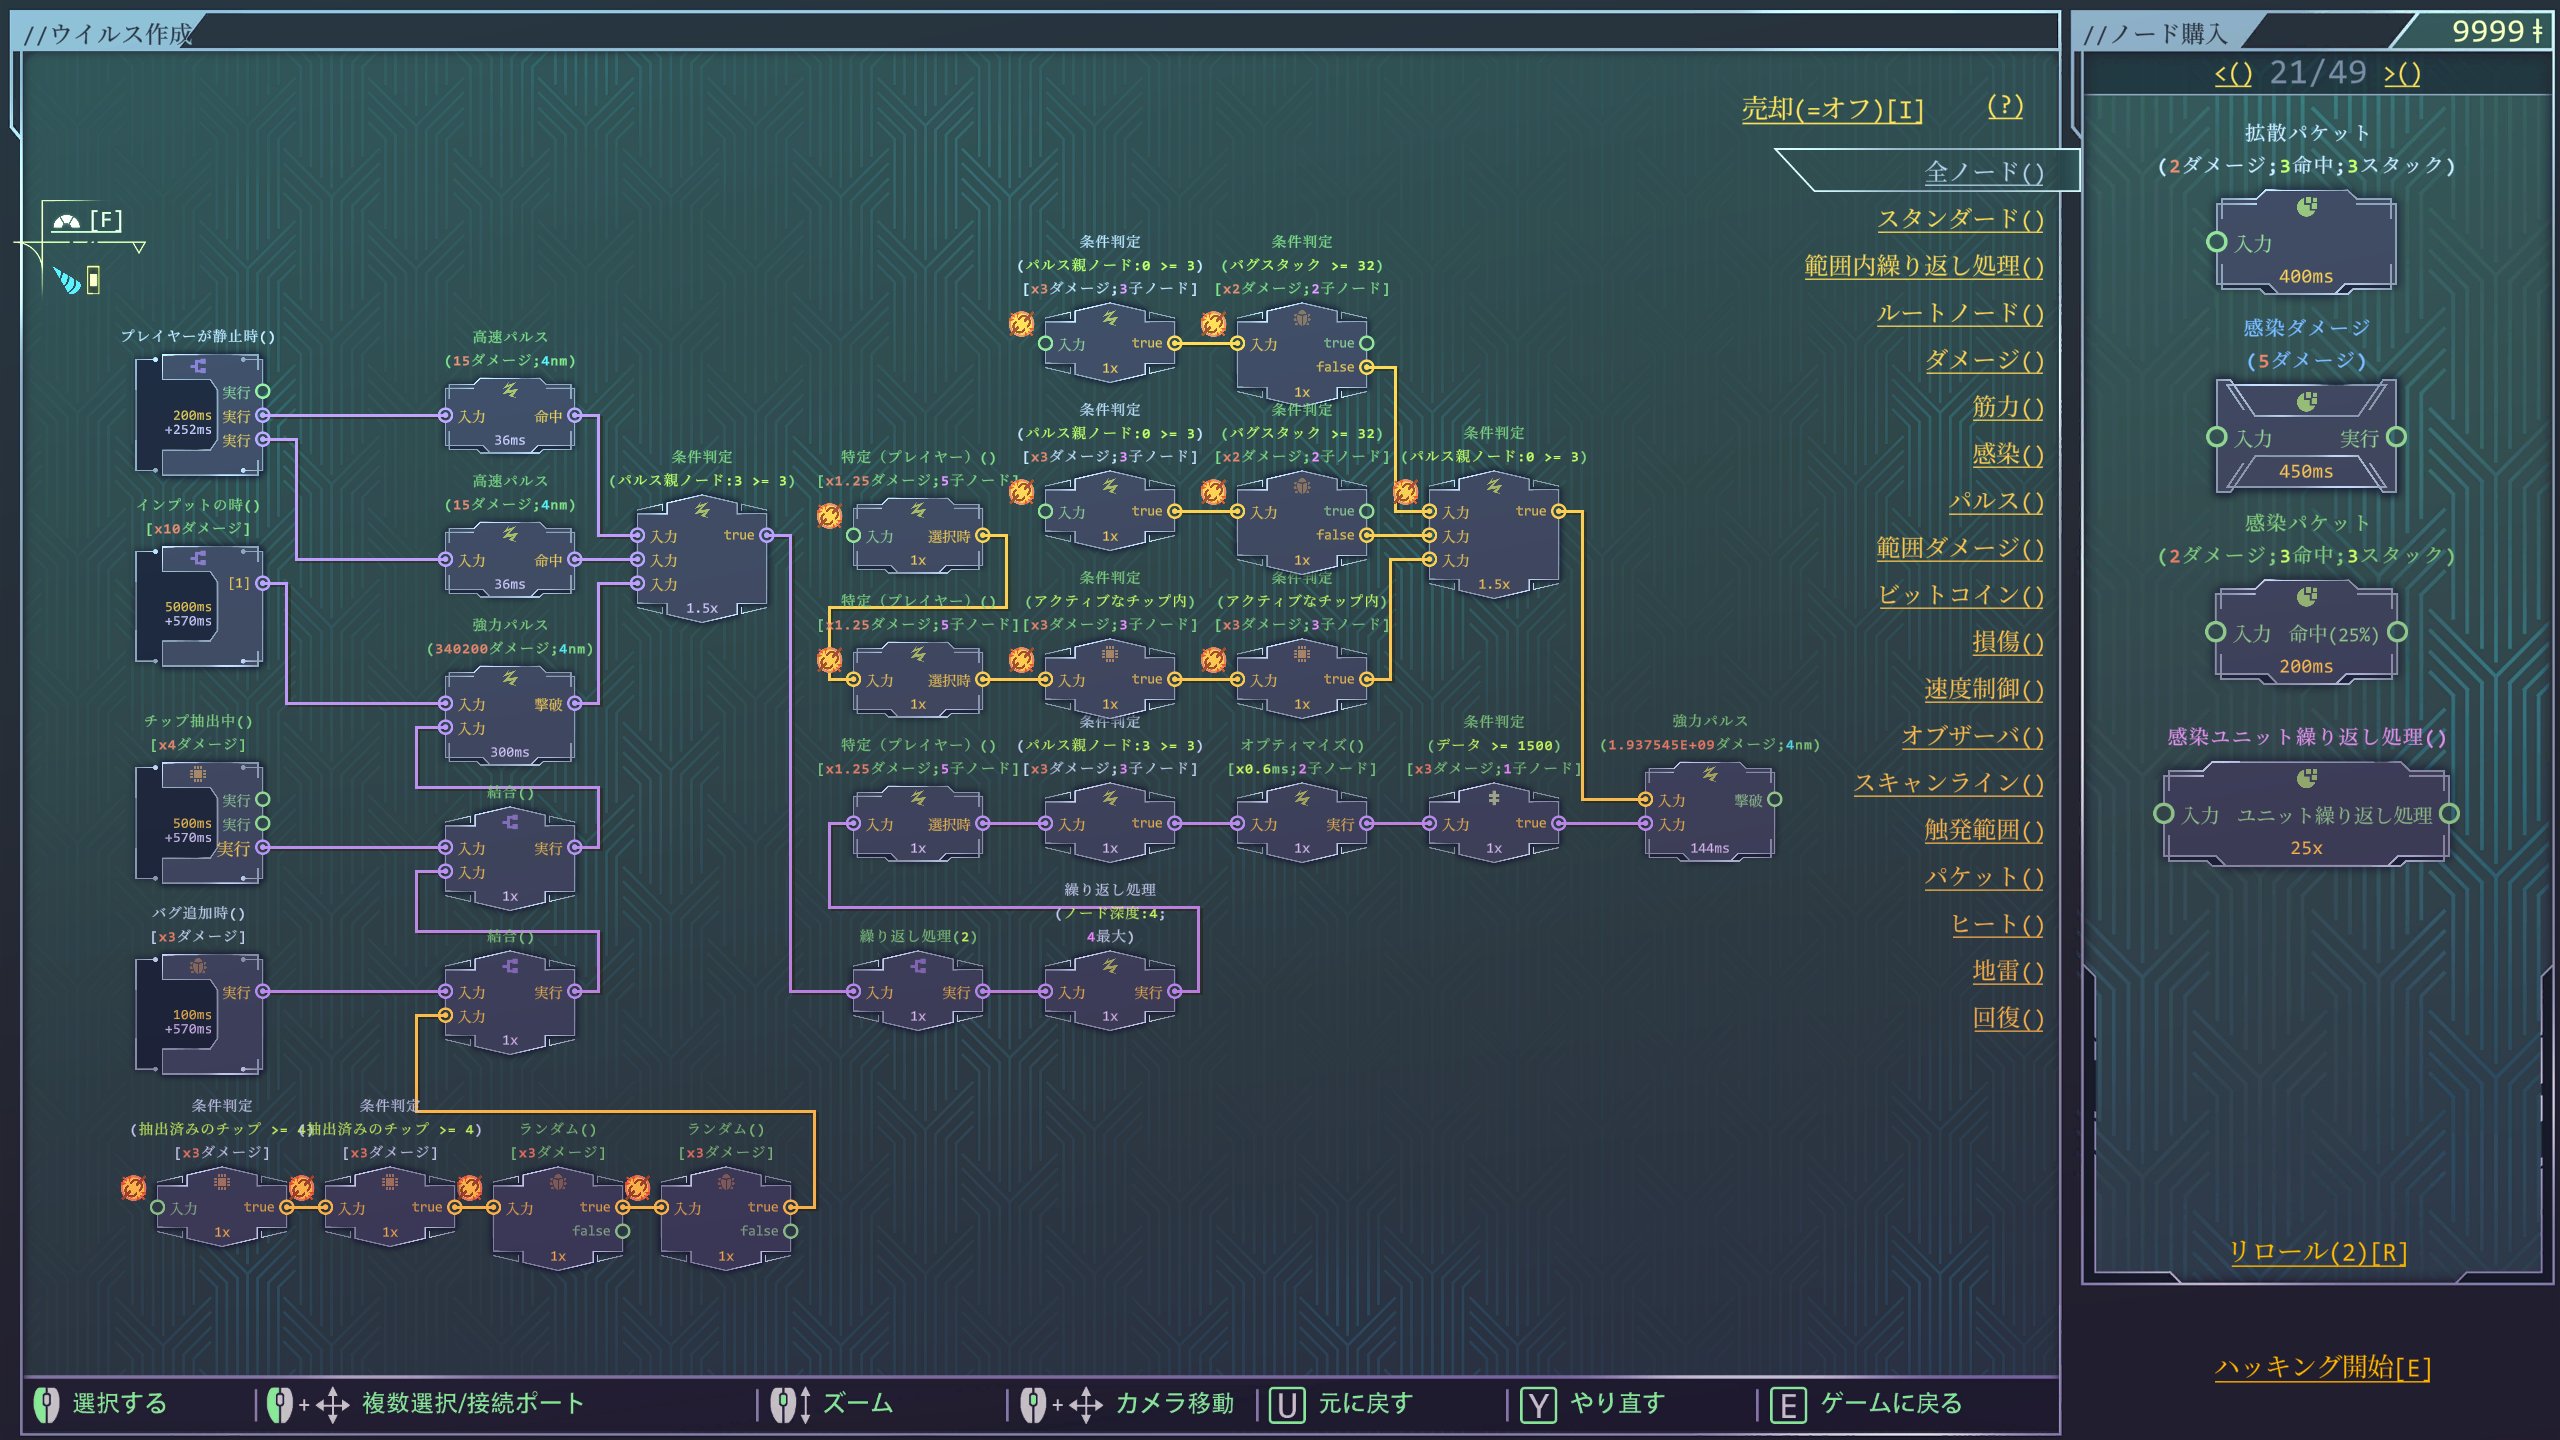This screenshot has height=1440, width=2560.
Task: Click 実行 output port on 感染ダメージ node
Action: 2396,437
